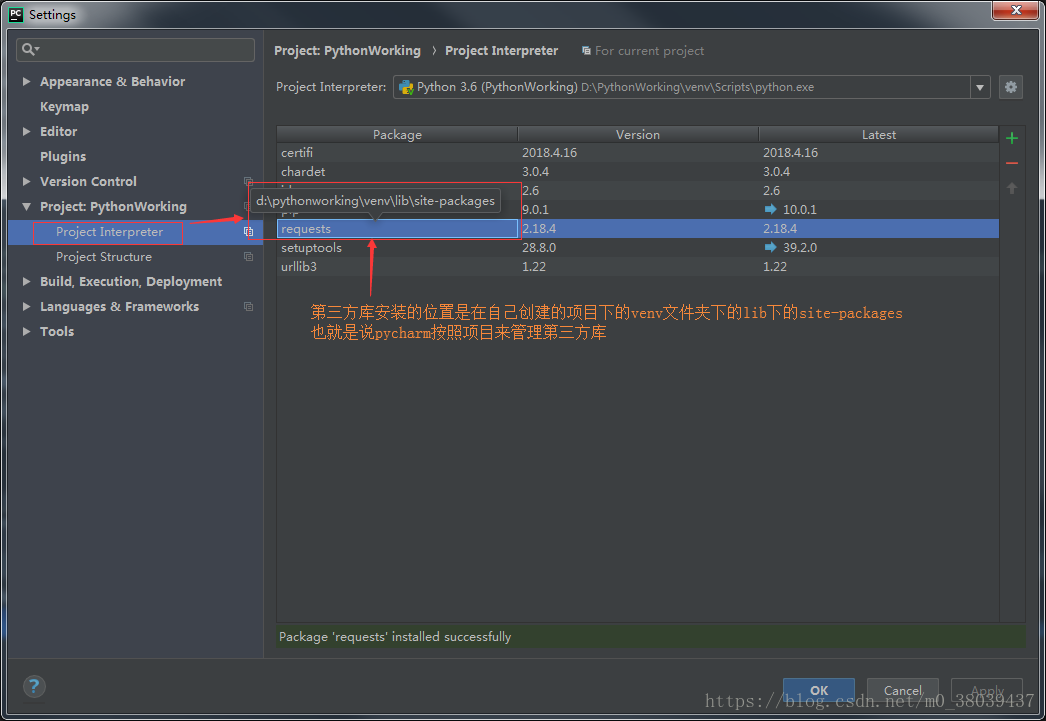The width and height of the screenshot is (1046, 721).
Task: Click inside the settings search field
Action: (x=135, y=49)
